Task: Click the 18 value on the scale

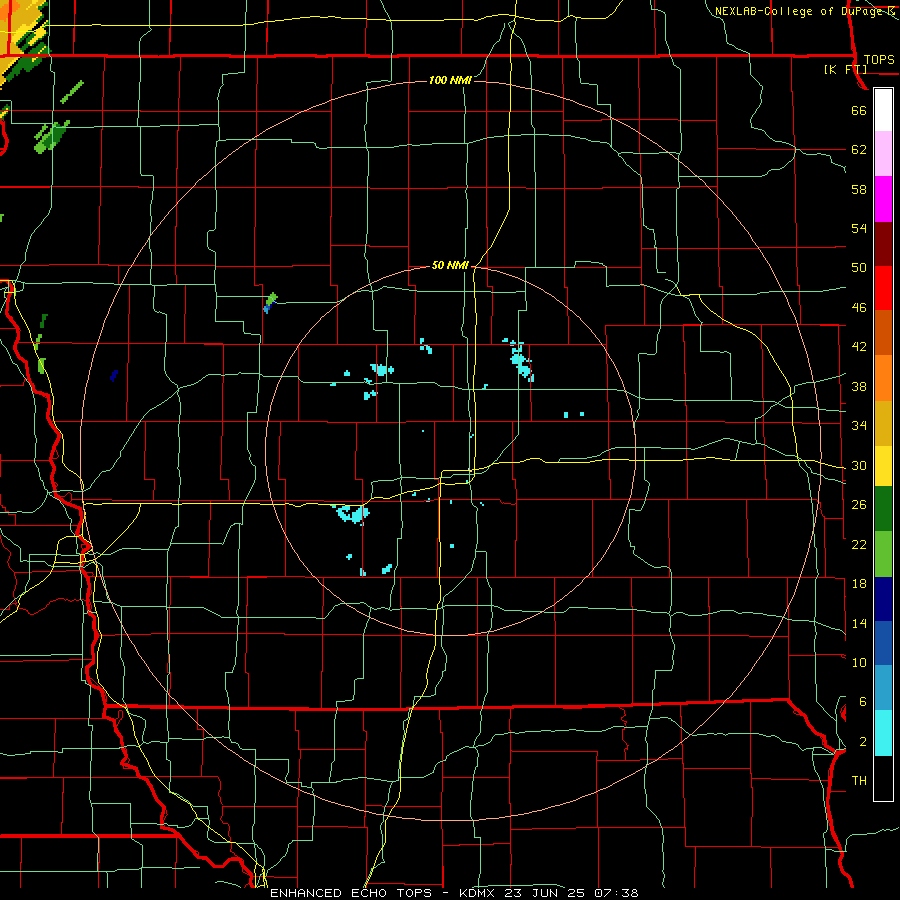Action: coord(859,584)
